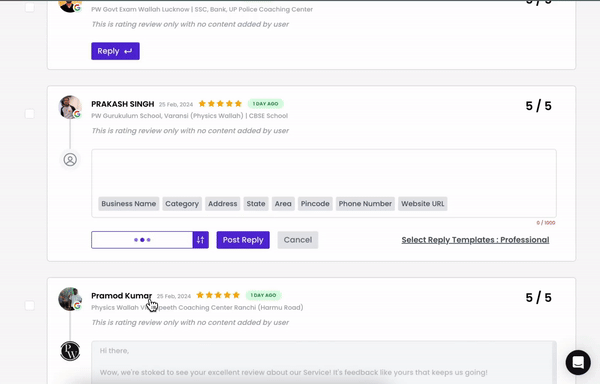600x384 pixels.
Task: Open the loading template dropdown field
Action: coord(142,240)
